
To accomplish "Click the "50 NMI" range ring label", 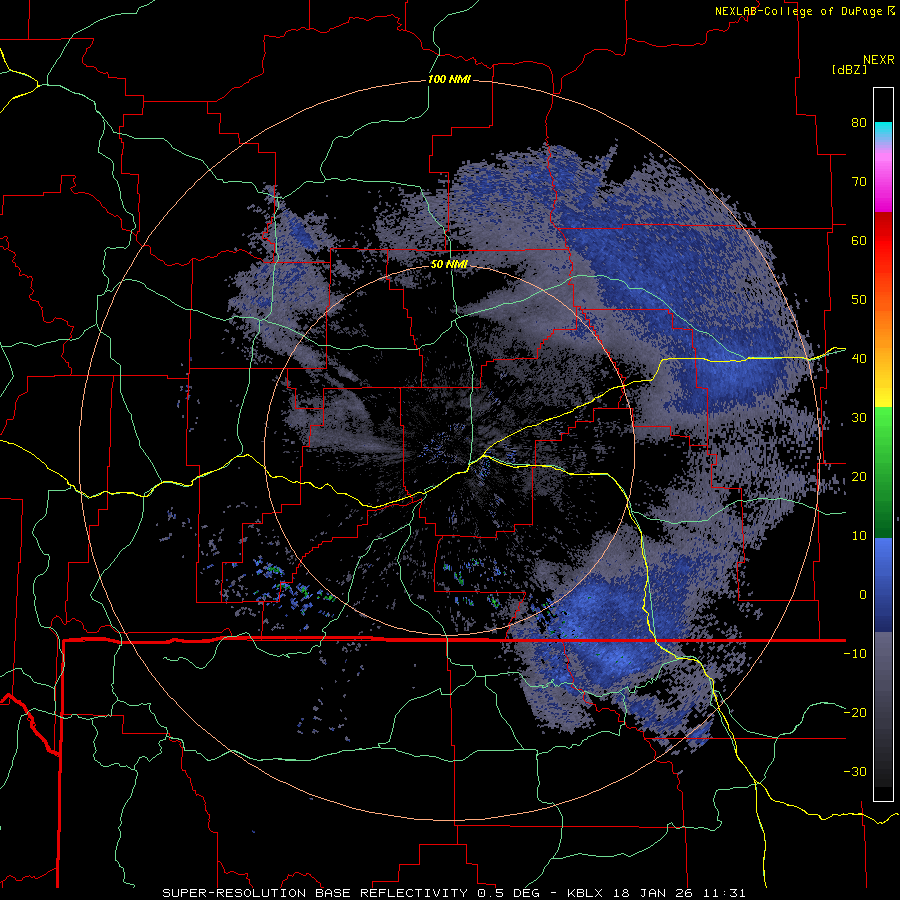I will click(449, 265).
